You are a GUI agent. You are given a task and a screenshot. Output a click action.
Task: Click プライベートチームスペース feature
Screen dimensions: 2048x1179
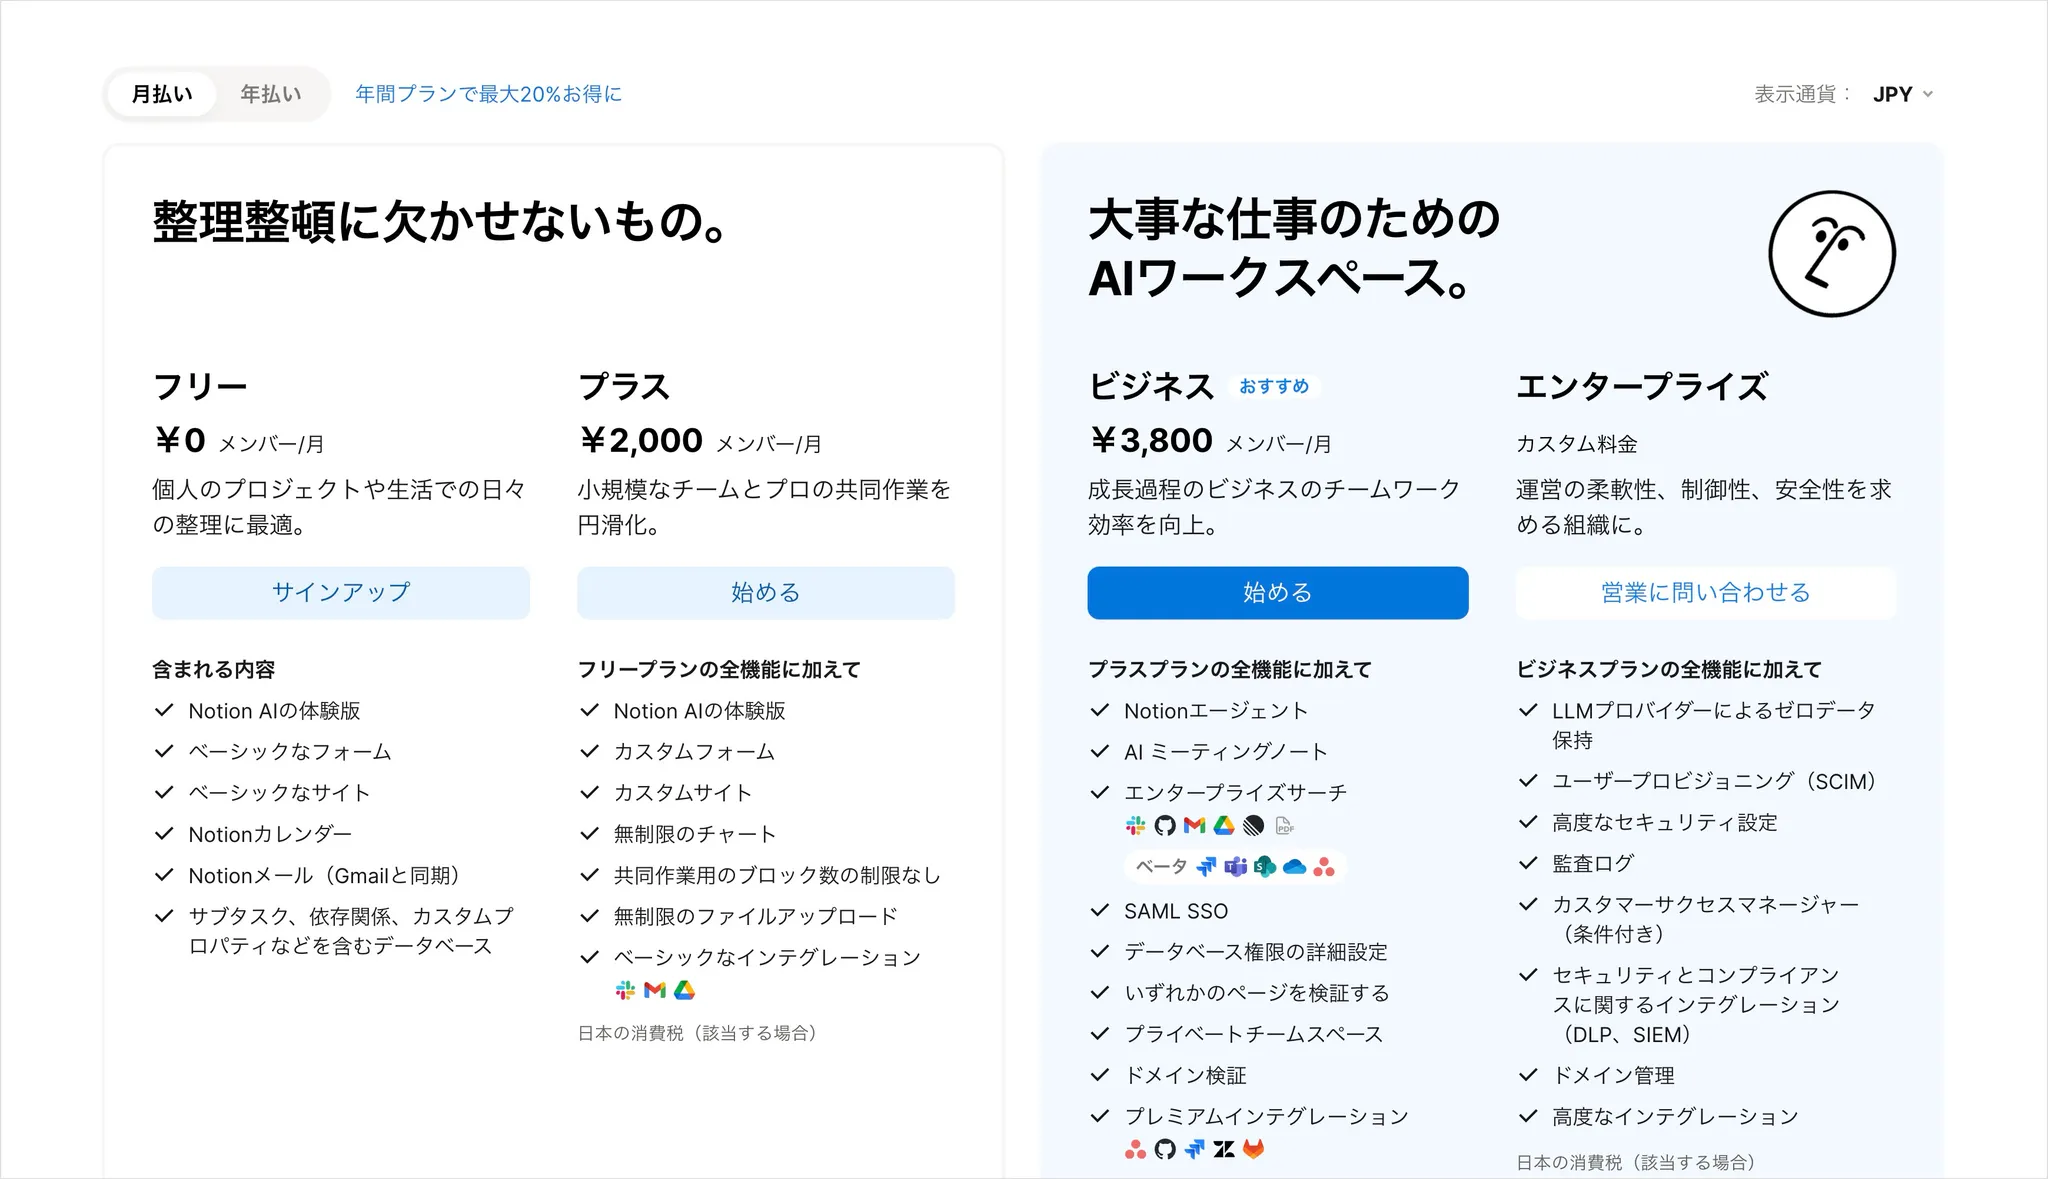(x=1254, y=1034)
